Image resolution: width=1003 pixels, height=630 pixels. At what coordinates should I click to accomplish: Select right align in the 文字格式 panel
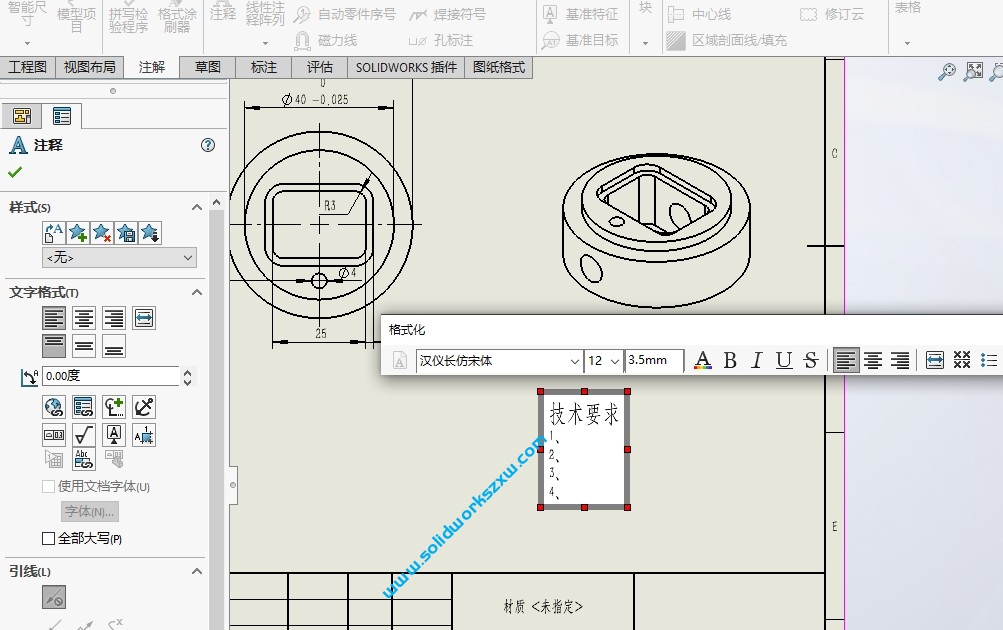[114, 319]
